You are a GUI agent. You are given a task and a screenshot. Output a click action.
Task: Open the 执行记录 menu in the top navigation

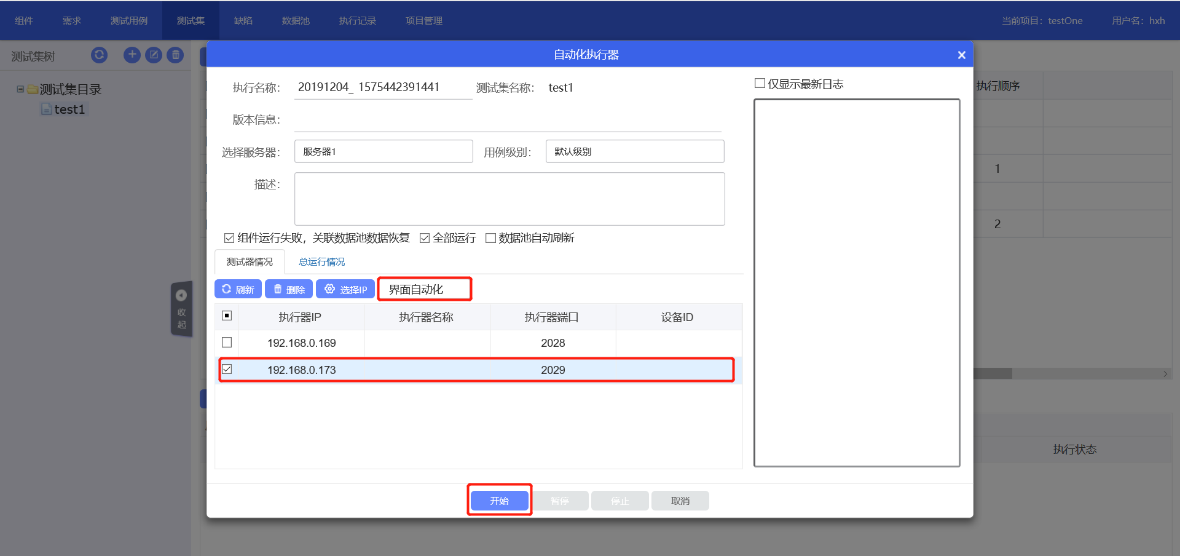click(357, 21)
